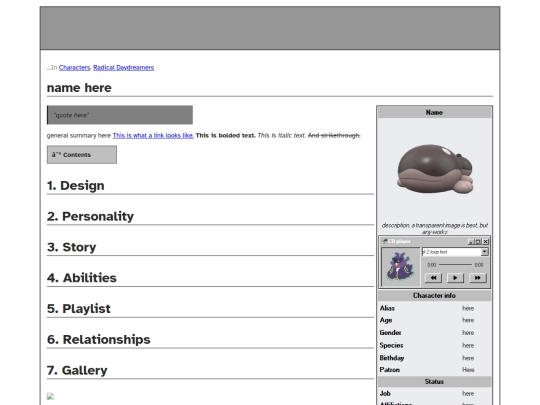Click the Species row label
The height and width of the screenshot is (405, 540).
[x=391, y=345]
